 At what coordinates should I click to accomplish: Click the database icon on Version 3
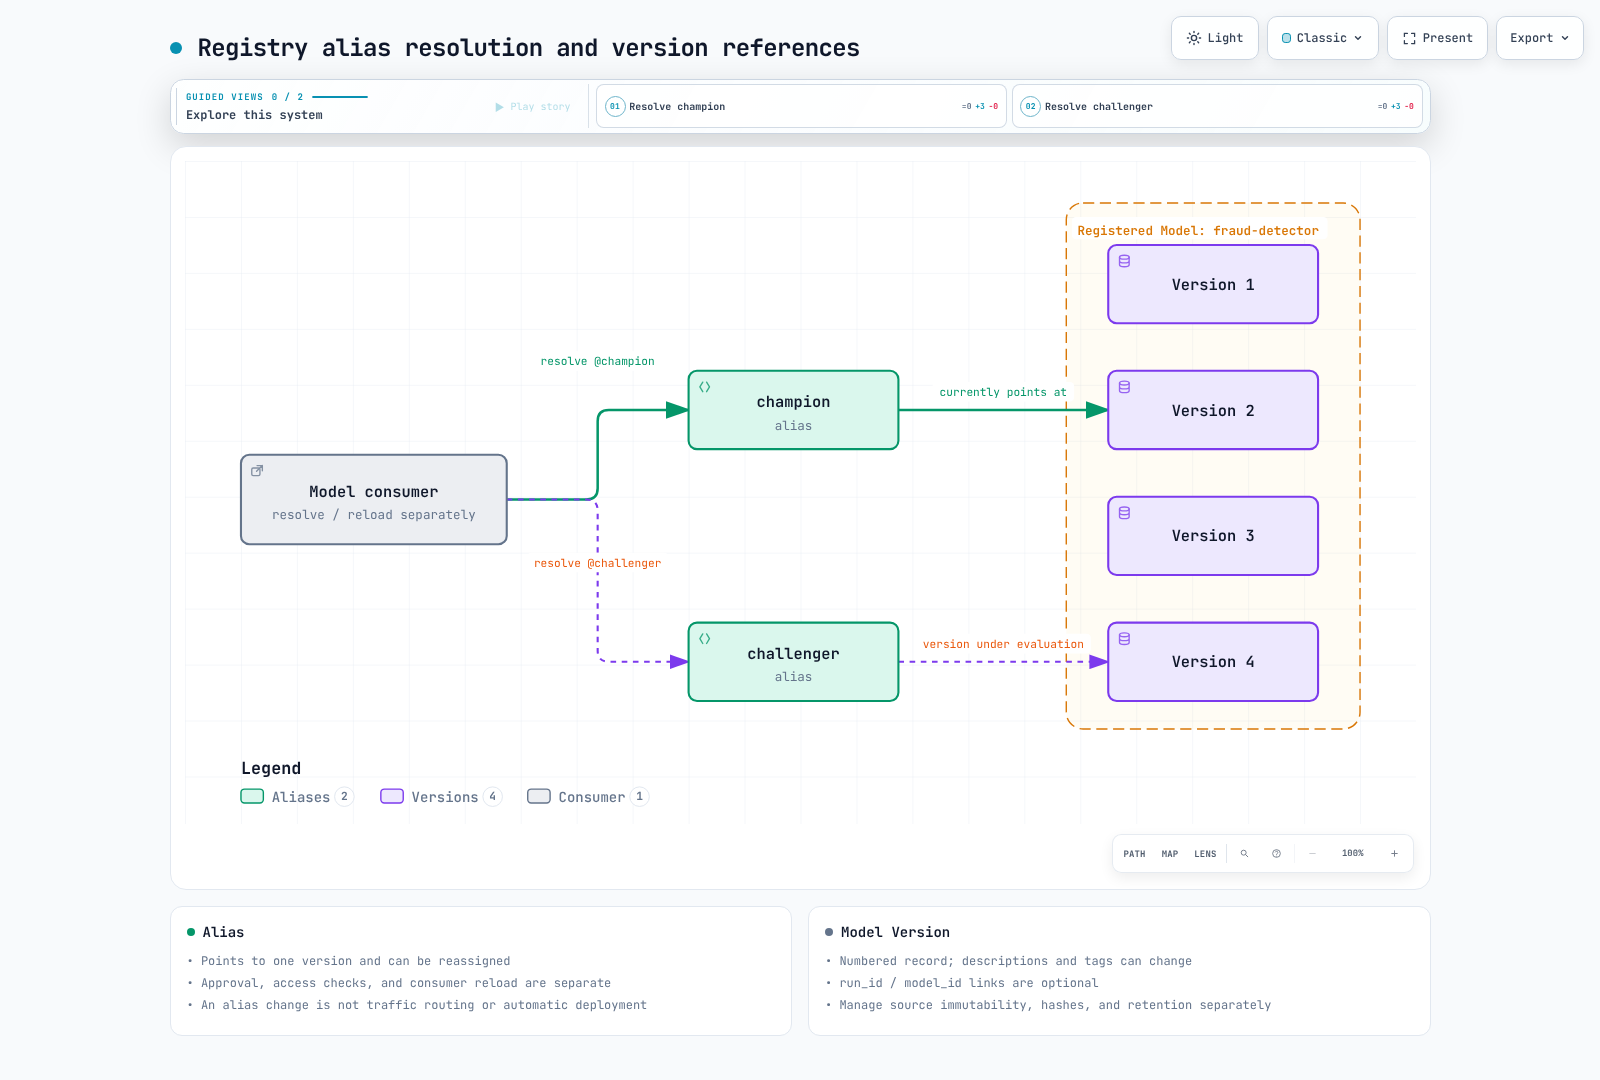pyautogui.click(x=1124, y=513)
